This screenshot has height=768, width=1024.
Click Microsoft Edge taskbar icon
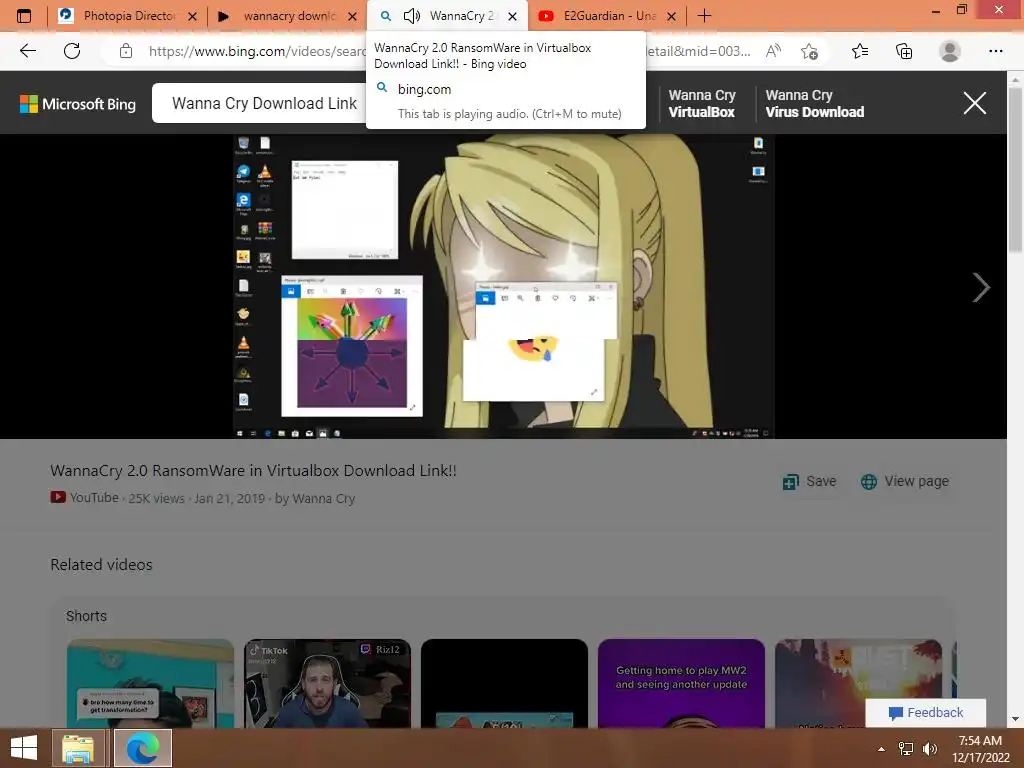[143, 748]
